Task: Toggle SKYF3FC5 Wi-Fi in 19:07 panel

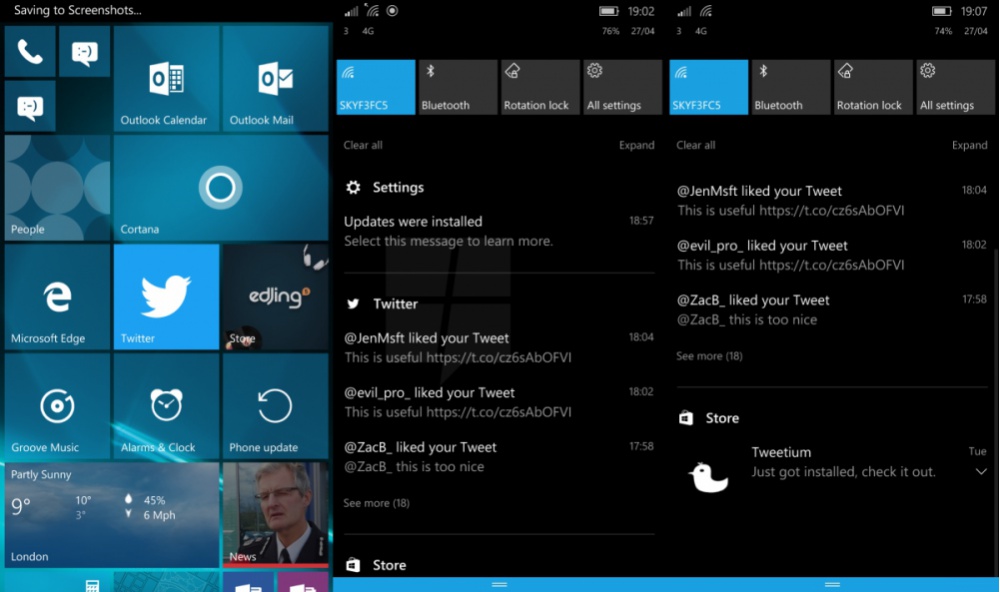Action: 709,87
